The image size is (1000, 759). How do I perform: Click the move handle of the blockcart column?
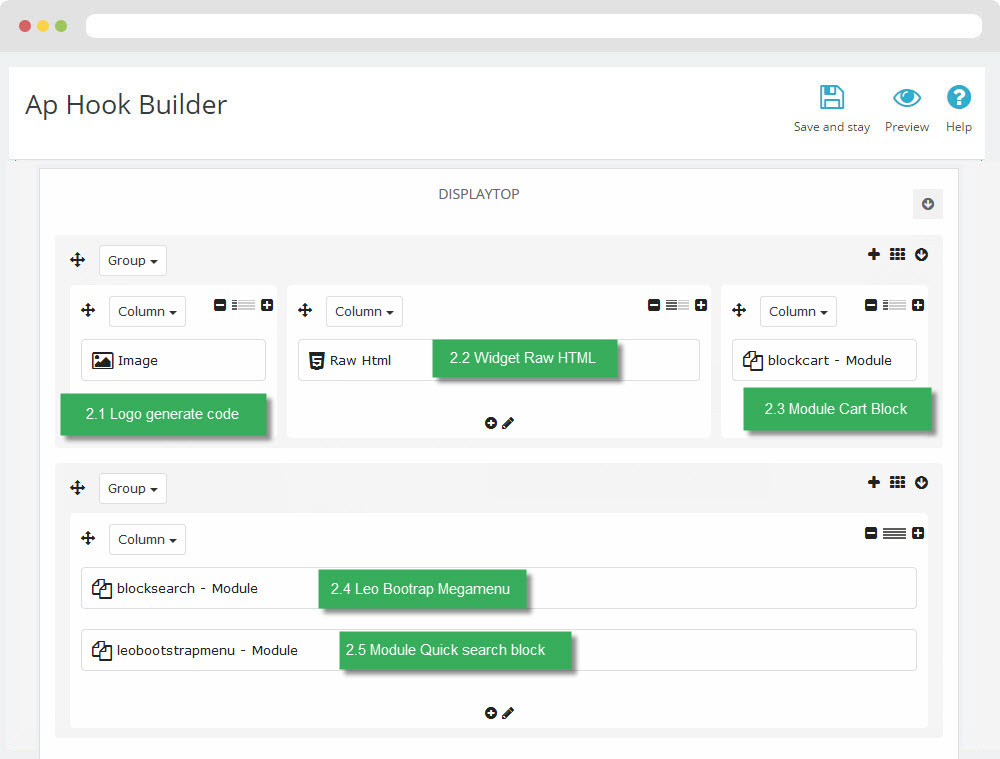tap(739, 311)
